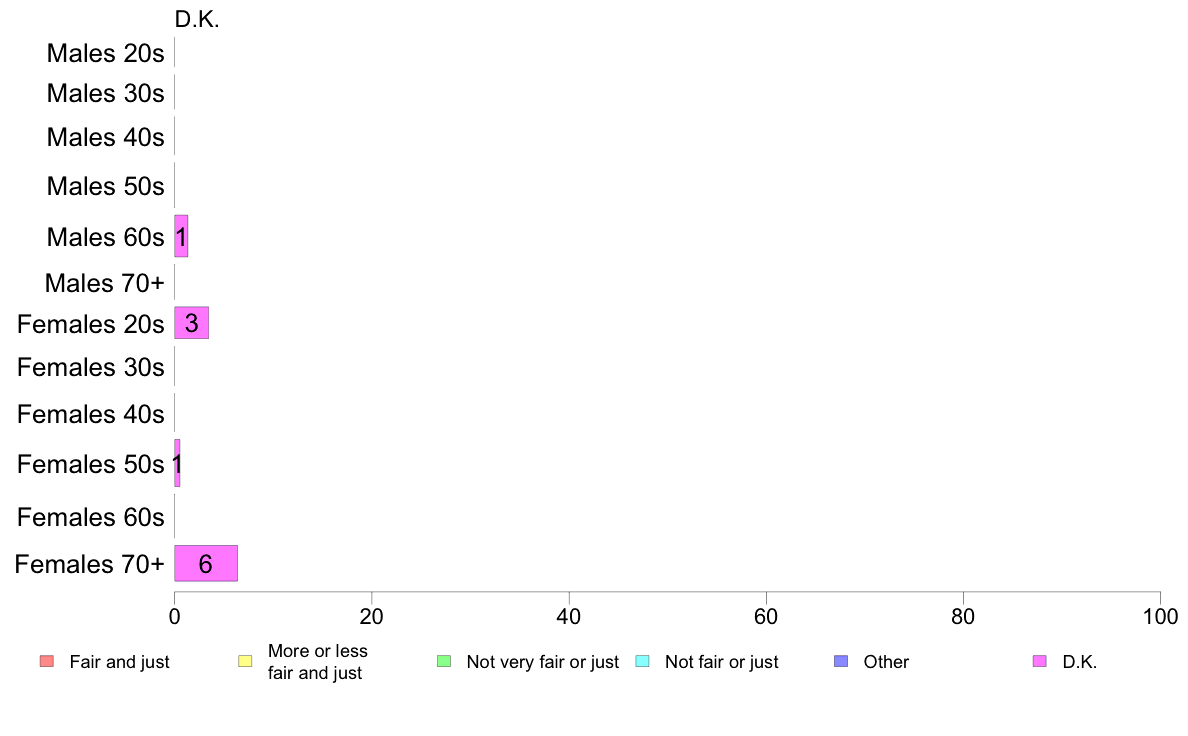The width and height of the screenshot is (1188, 736).
Task: Select the Females 20s bar showing 3
Action: pyautogui.click(x=192, y=323)
